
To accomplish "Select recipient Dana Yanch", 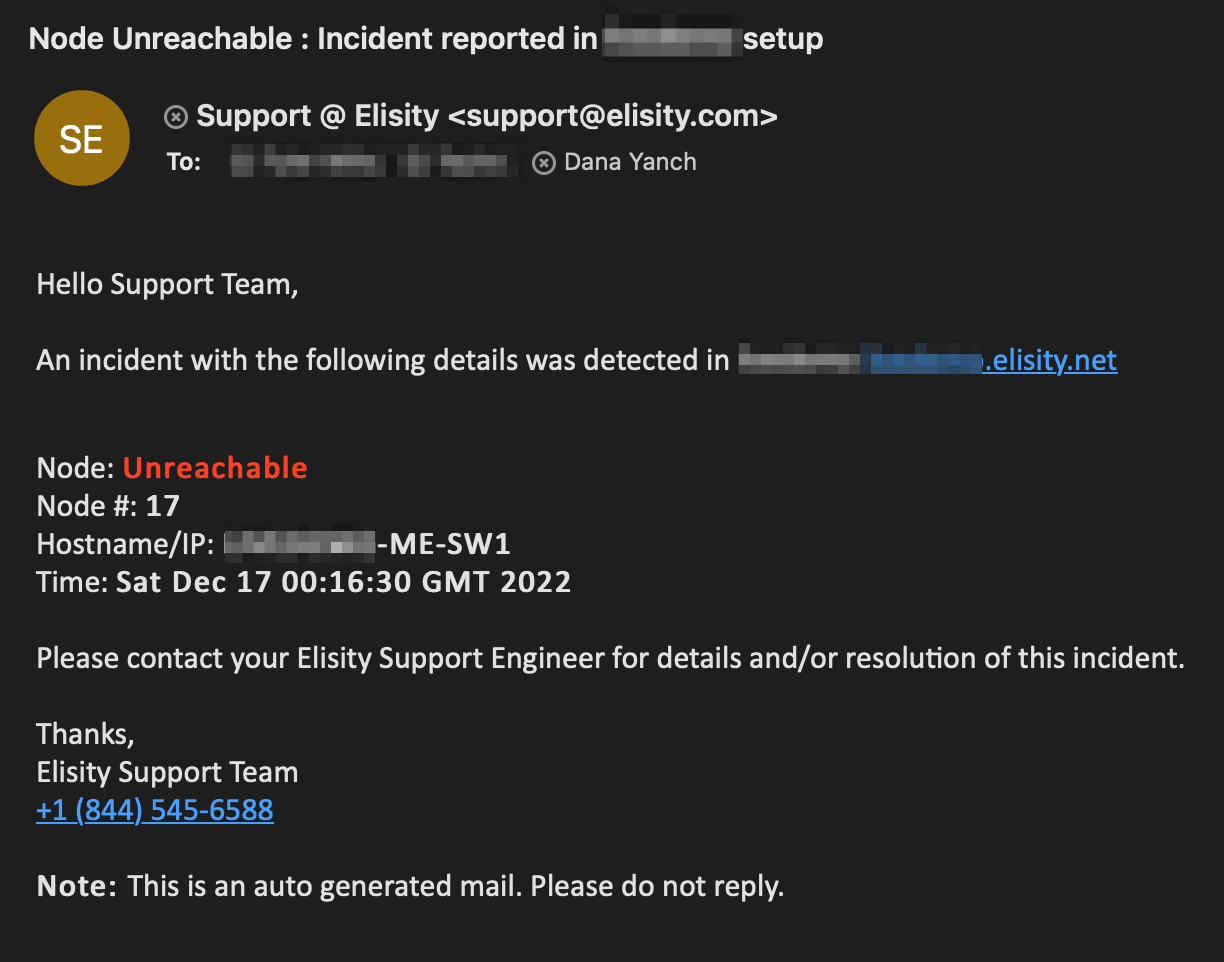I will pyautogui.click(x=630, y=162).
